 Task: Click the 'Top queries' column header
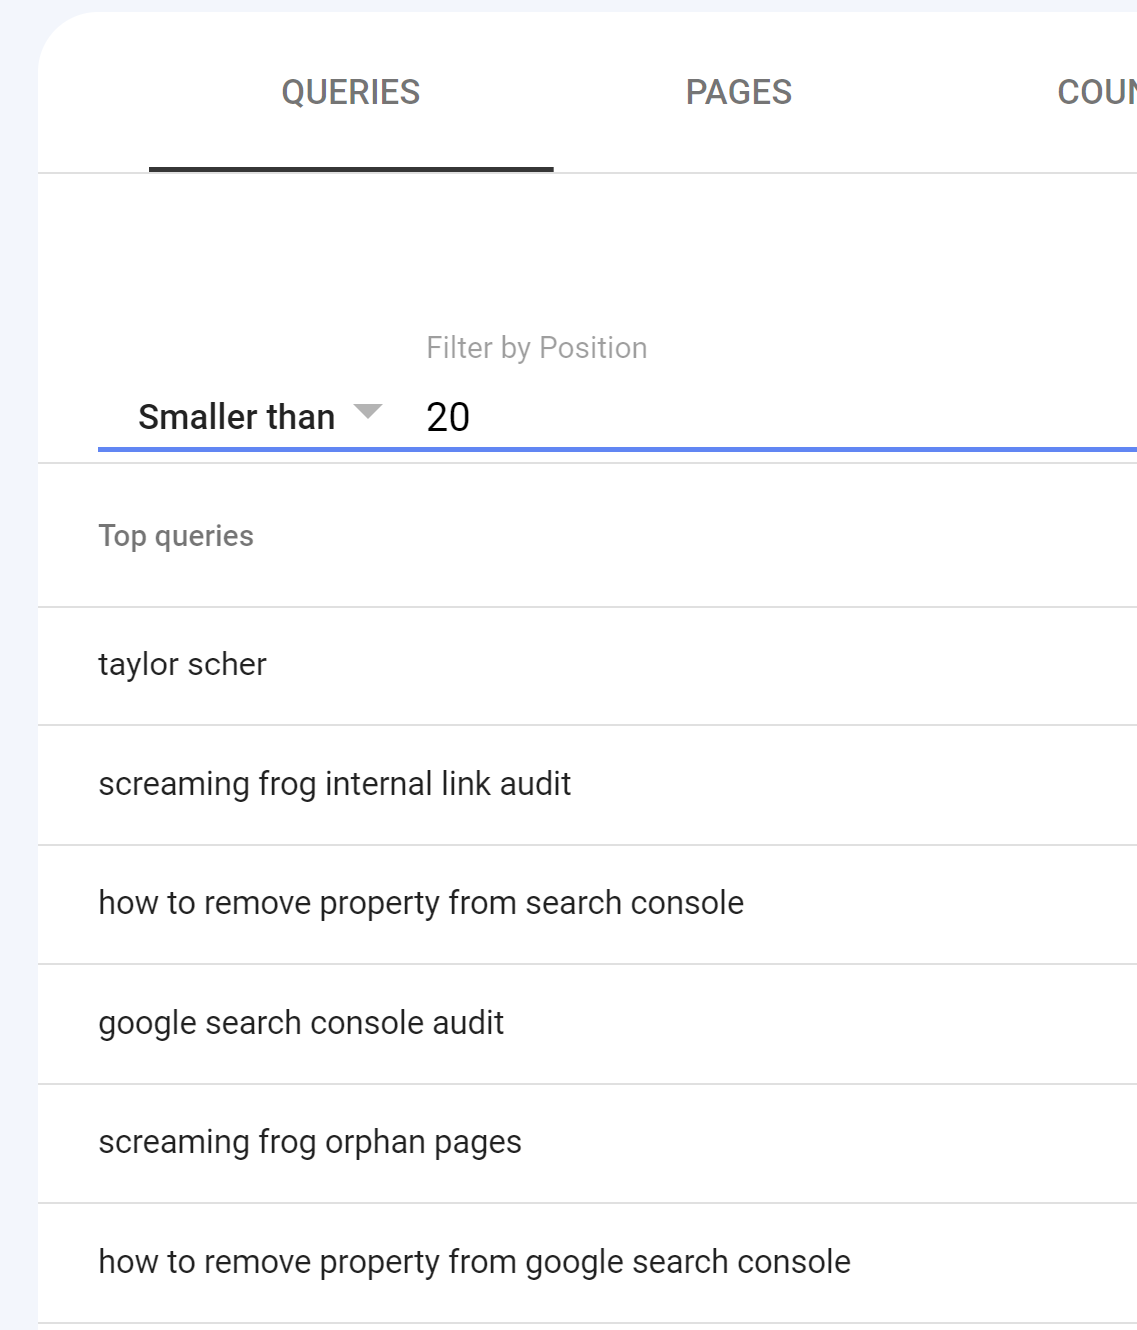tap(176, 536)
